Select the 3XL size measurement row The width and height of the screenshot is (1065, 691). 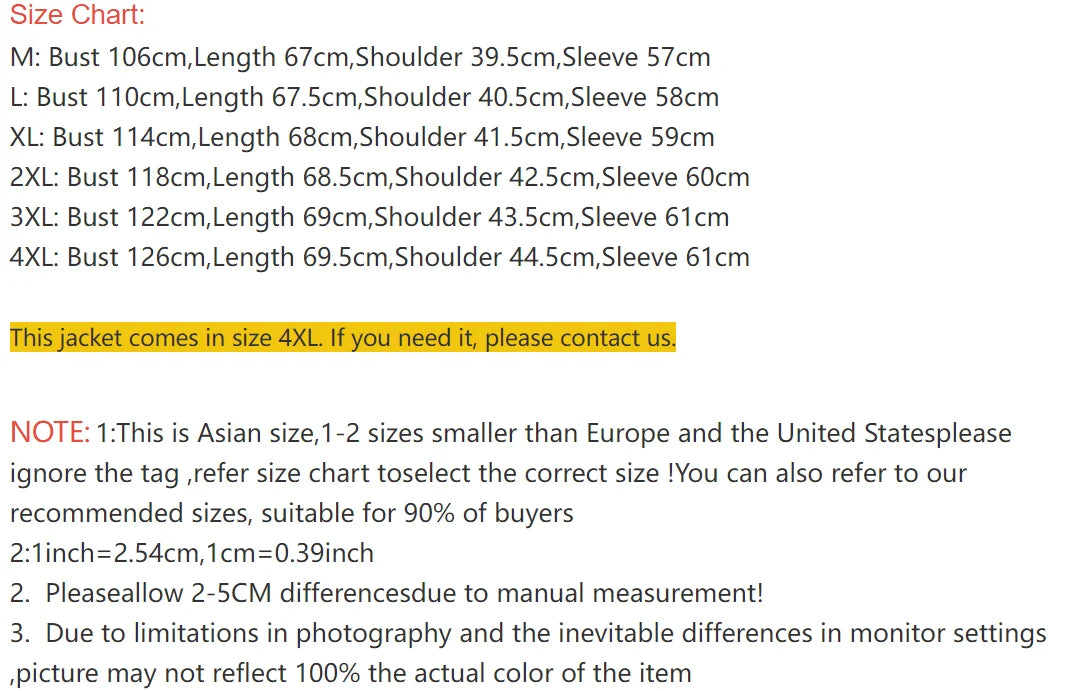coord(369,217)
